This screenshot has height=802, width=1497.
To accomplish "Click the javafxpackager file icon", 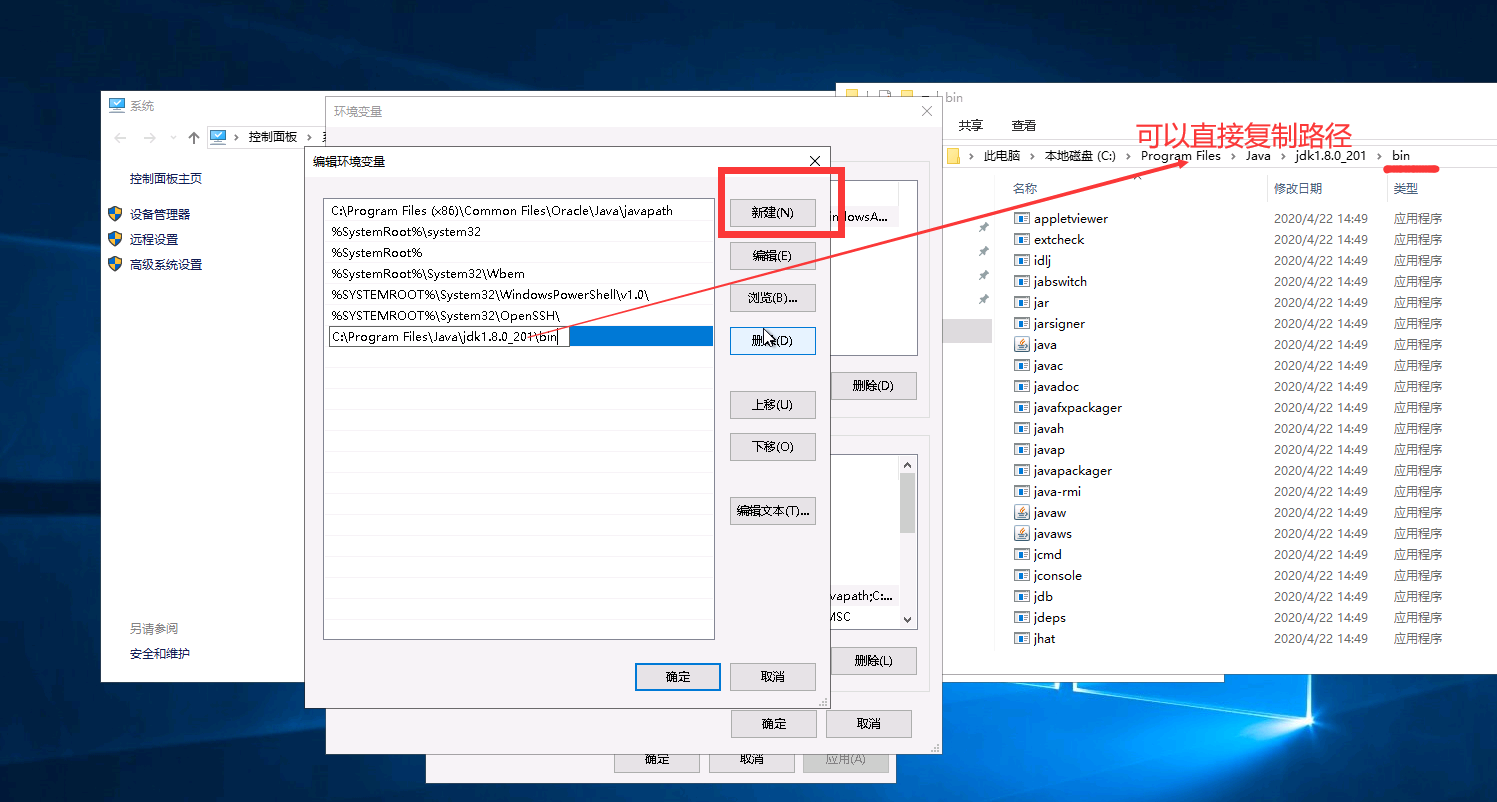I will point(1022,407).
